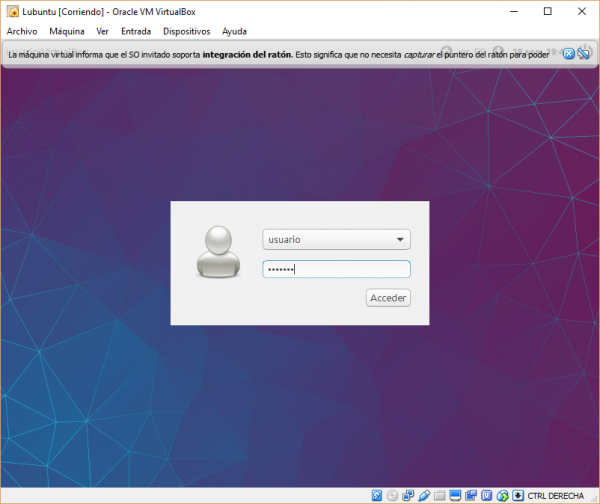Click the mouse integration status icon
600x504 pixels.
(x=503, y=495)
